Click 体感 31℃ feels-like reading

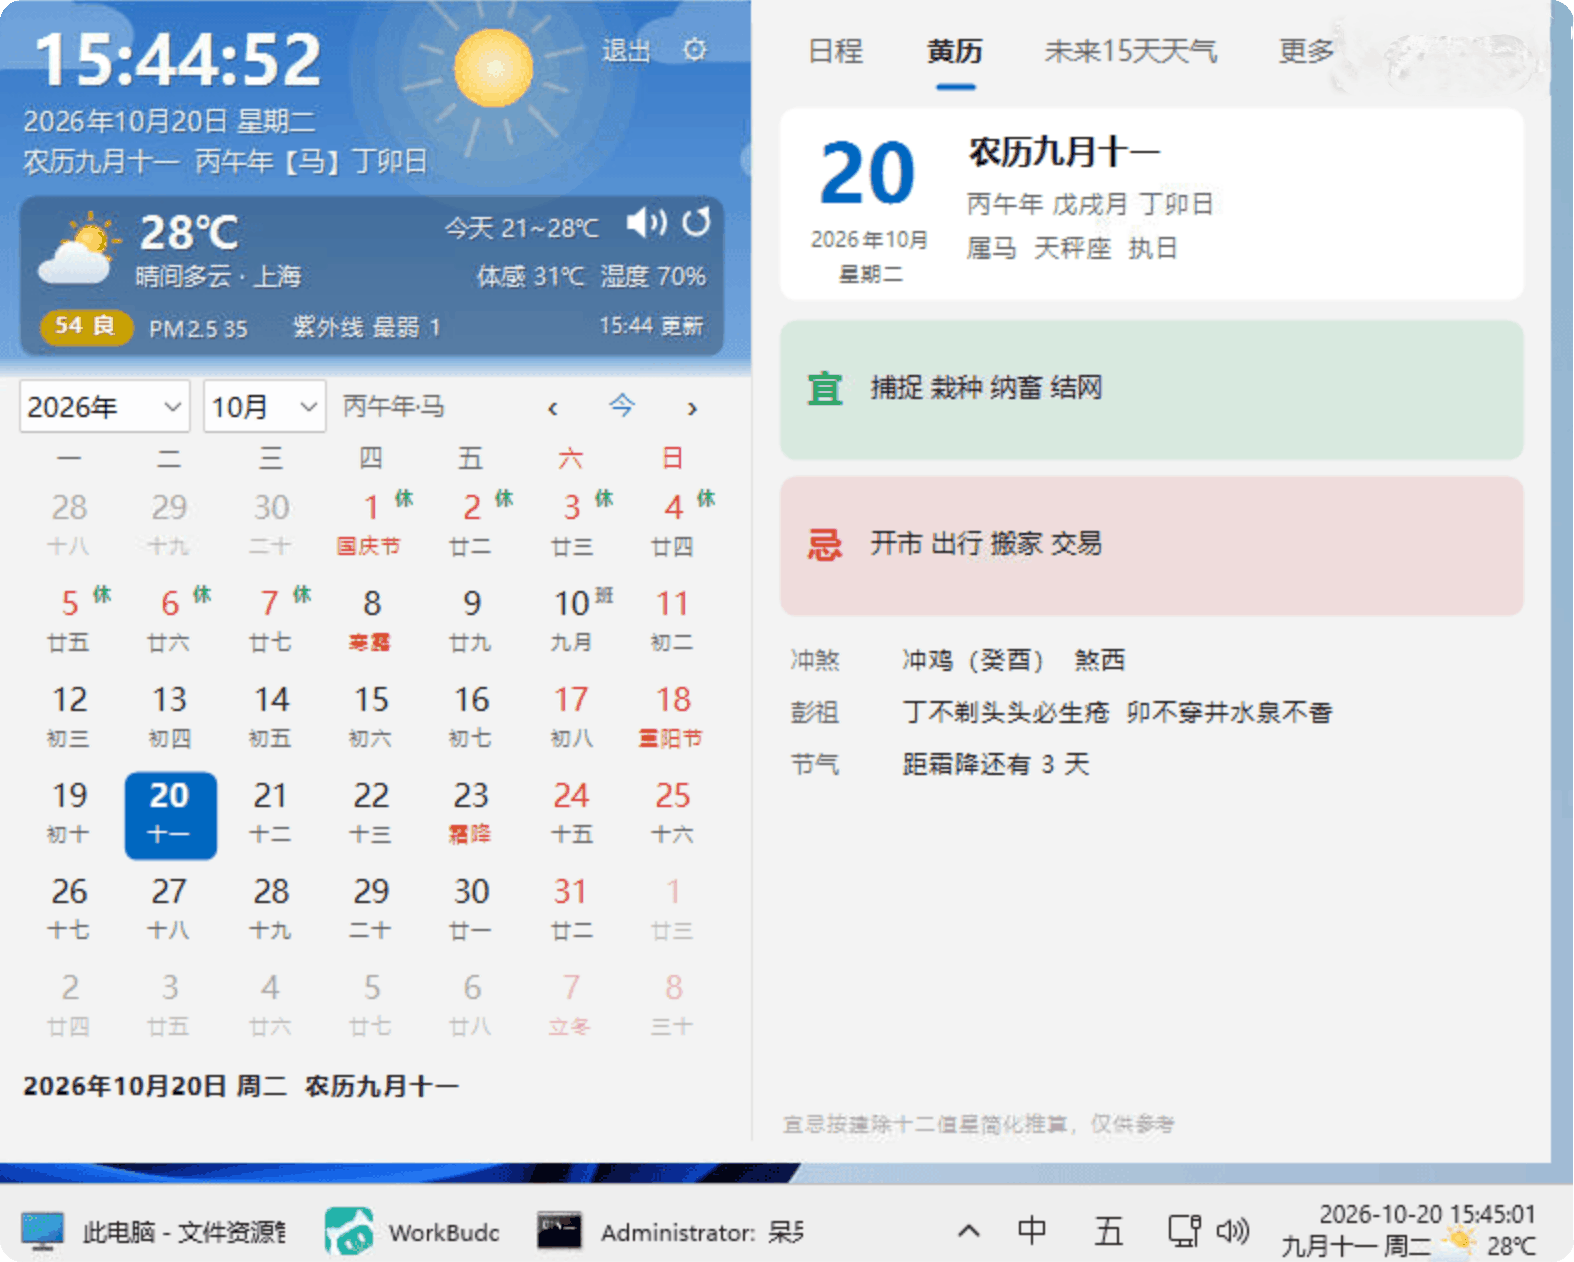tap(531, 276)
